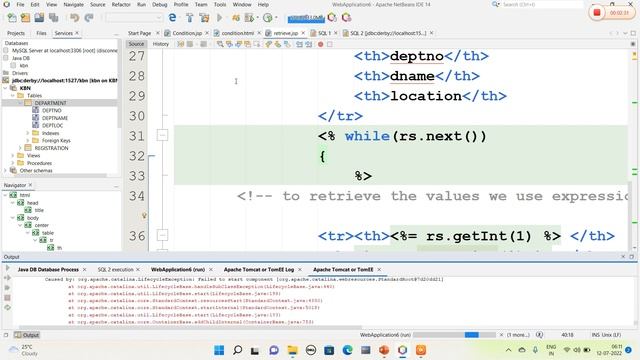Click the Build Project hammer icon
Image resolution: width=640 pixels, height=360 pixels.
click(x=190, y=18)
